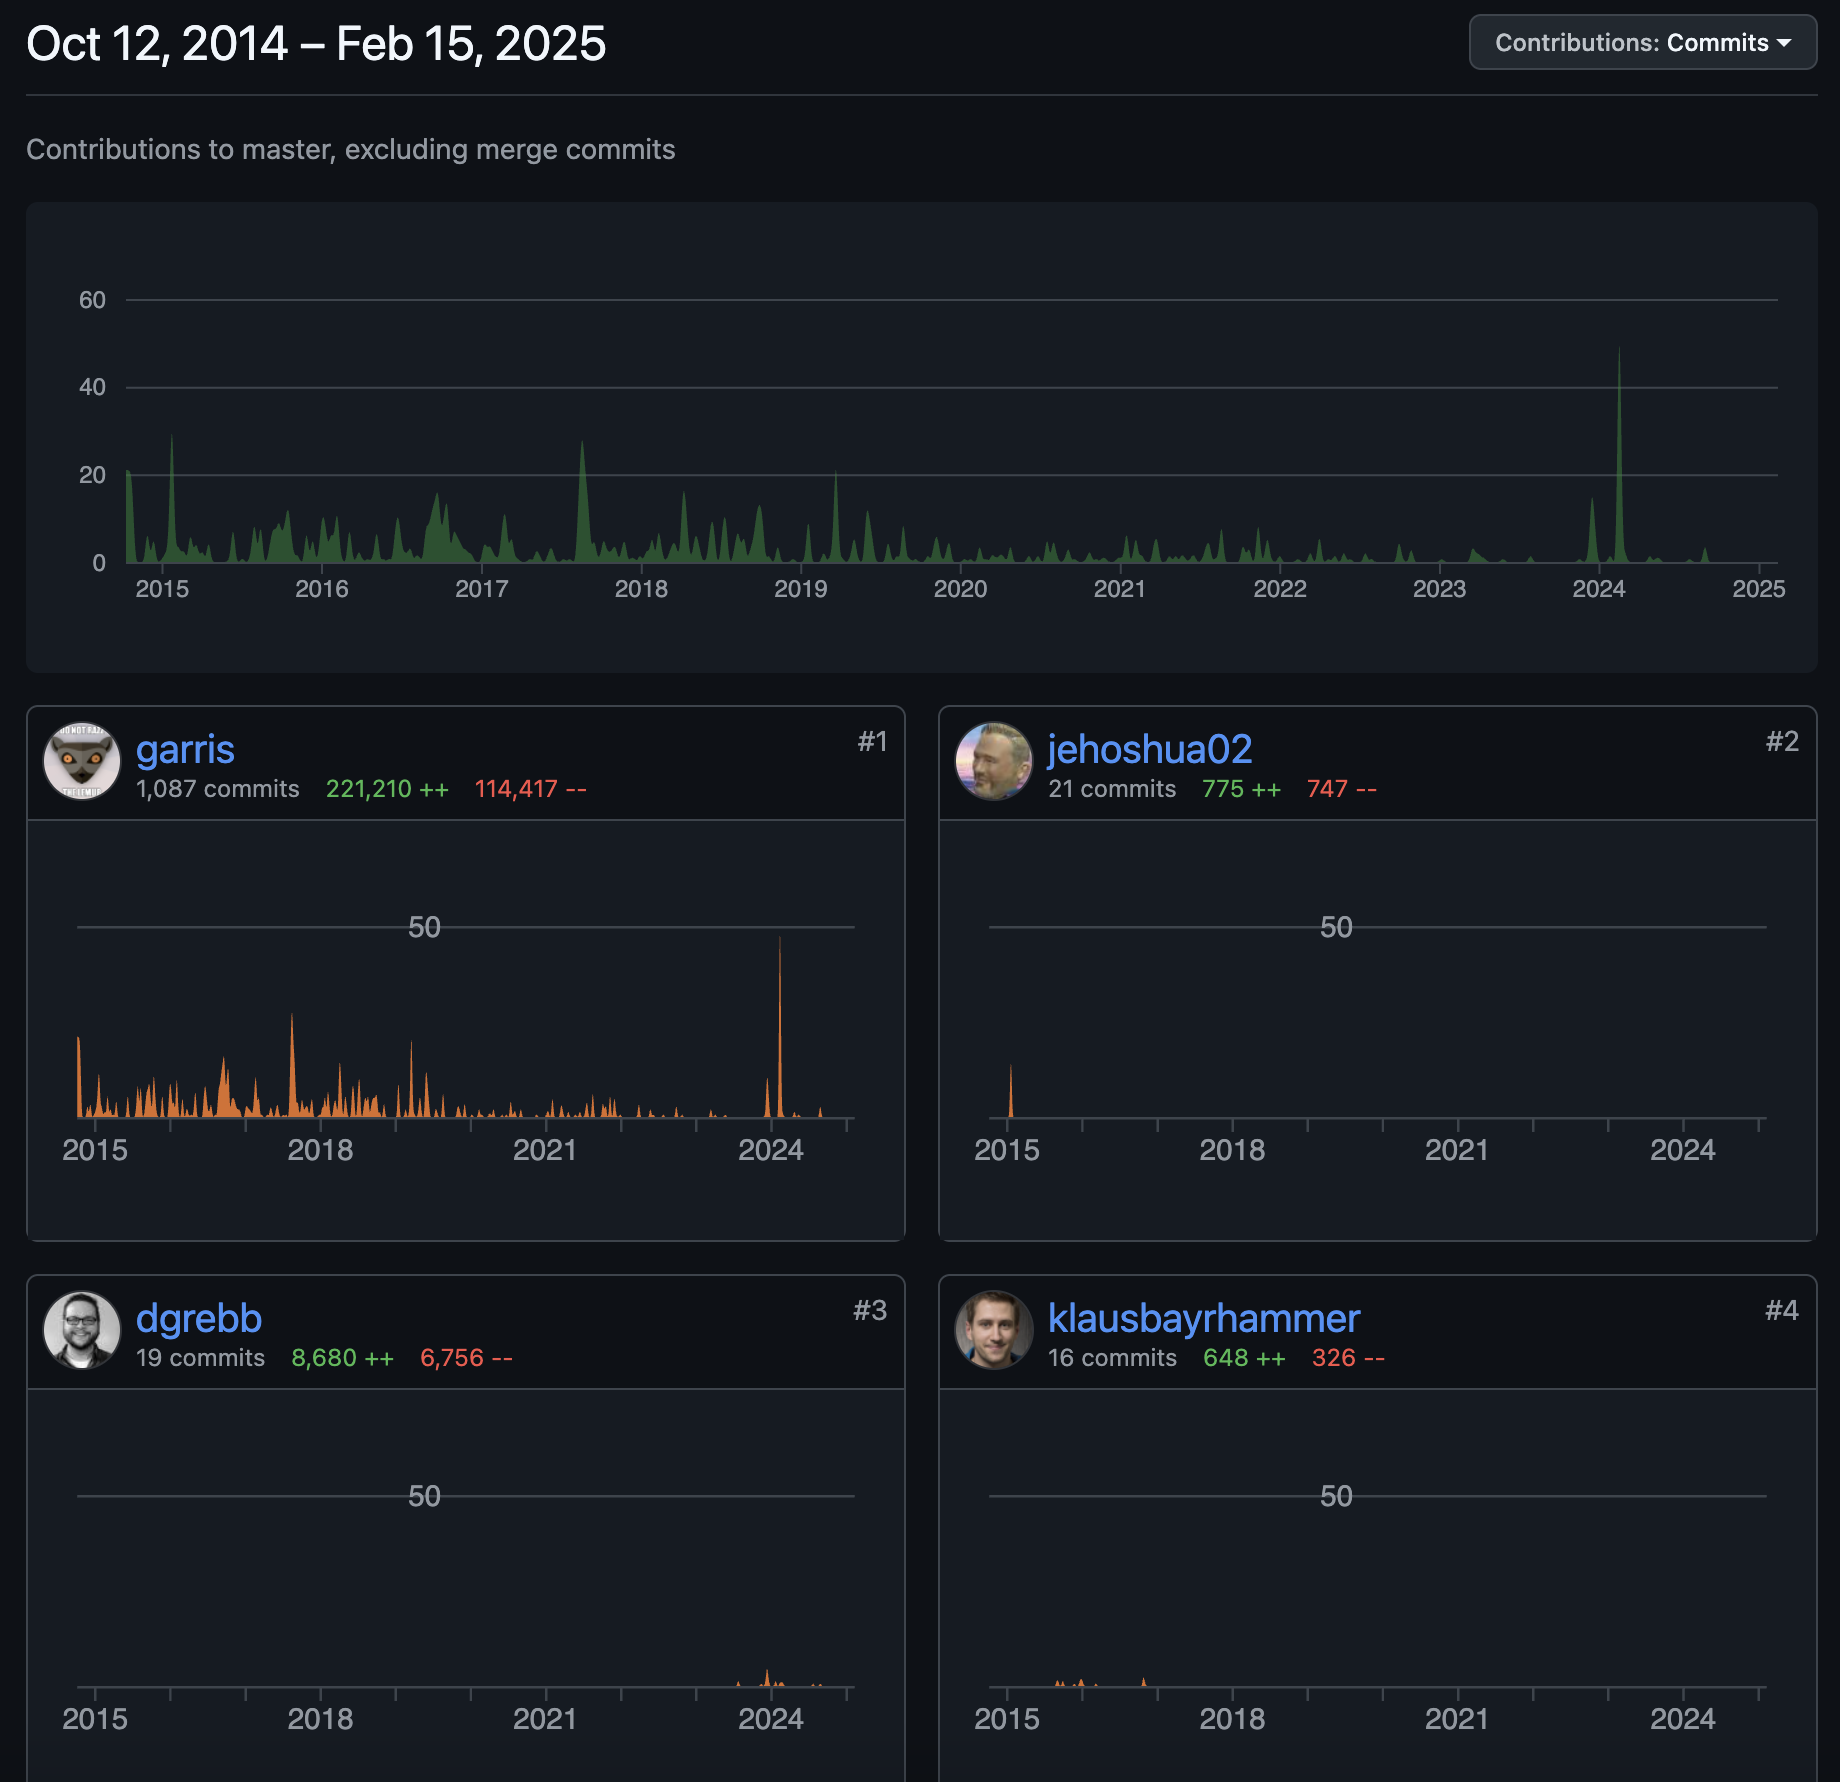
Task: Open jehoshua02 profile link
Action: [1149, 749]
